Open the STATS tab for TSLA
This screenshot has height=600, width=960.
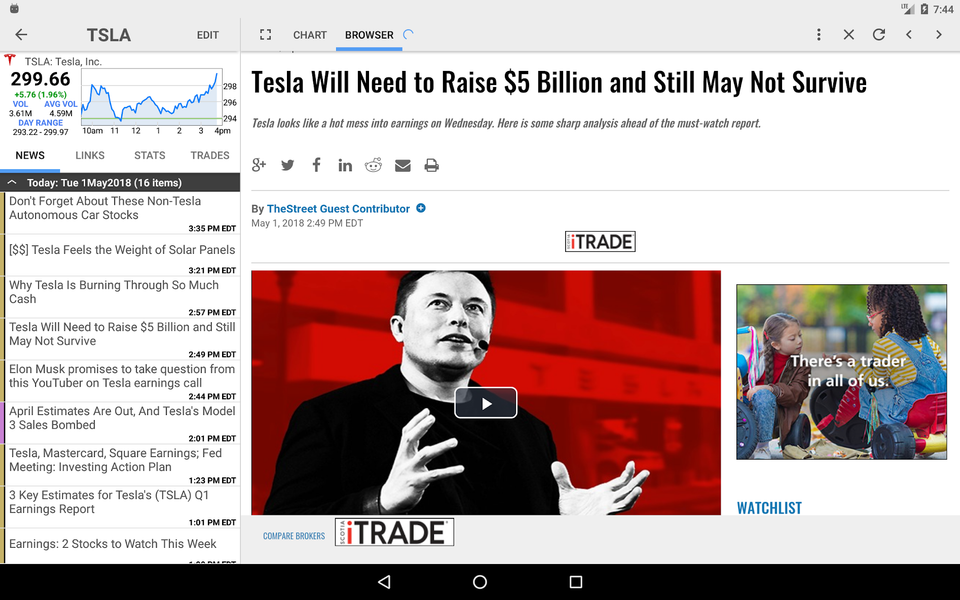pos(148,155)
